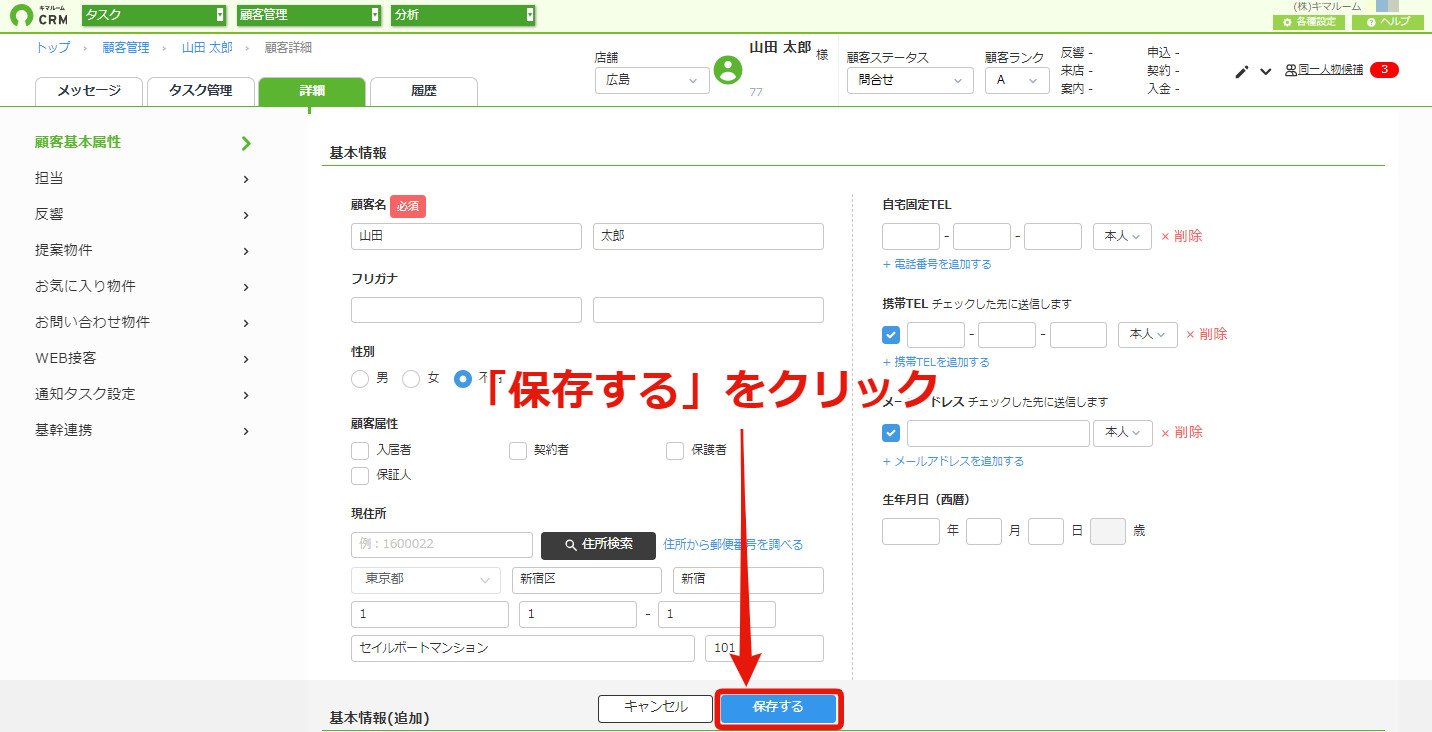Viewport: 1432px width, 732px height.
Task: Open the お気に入り物件 sidebar section
Action: click(142, 287)
